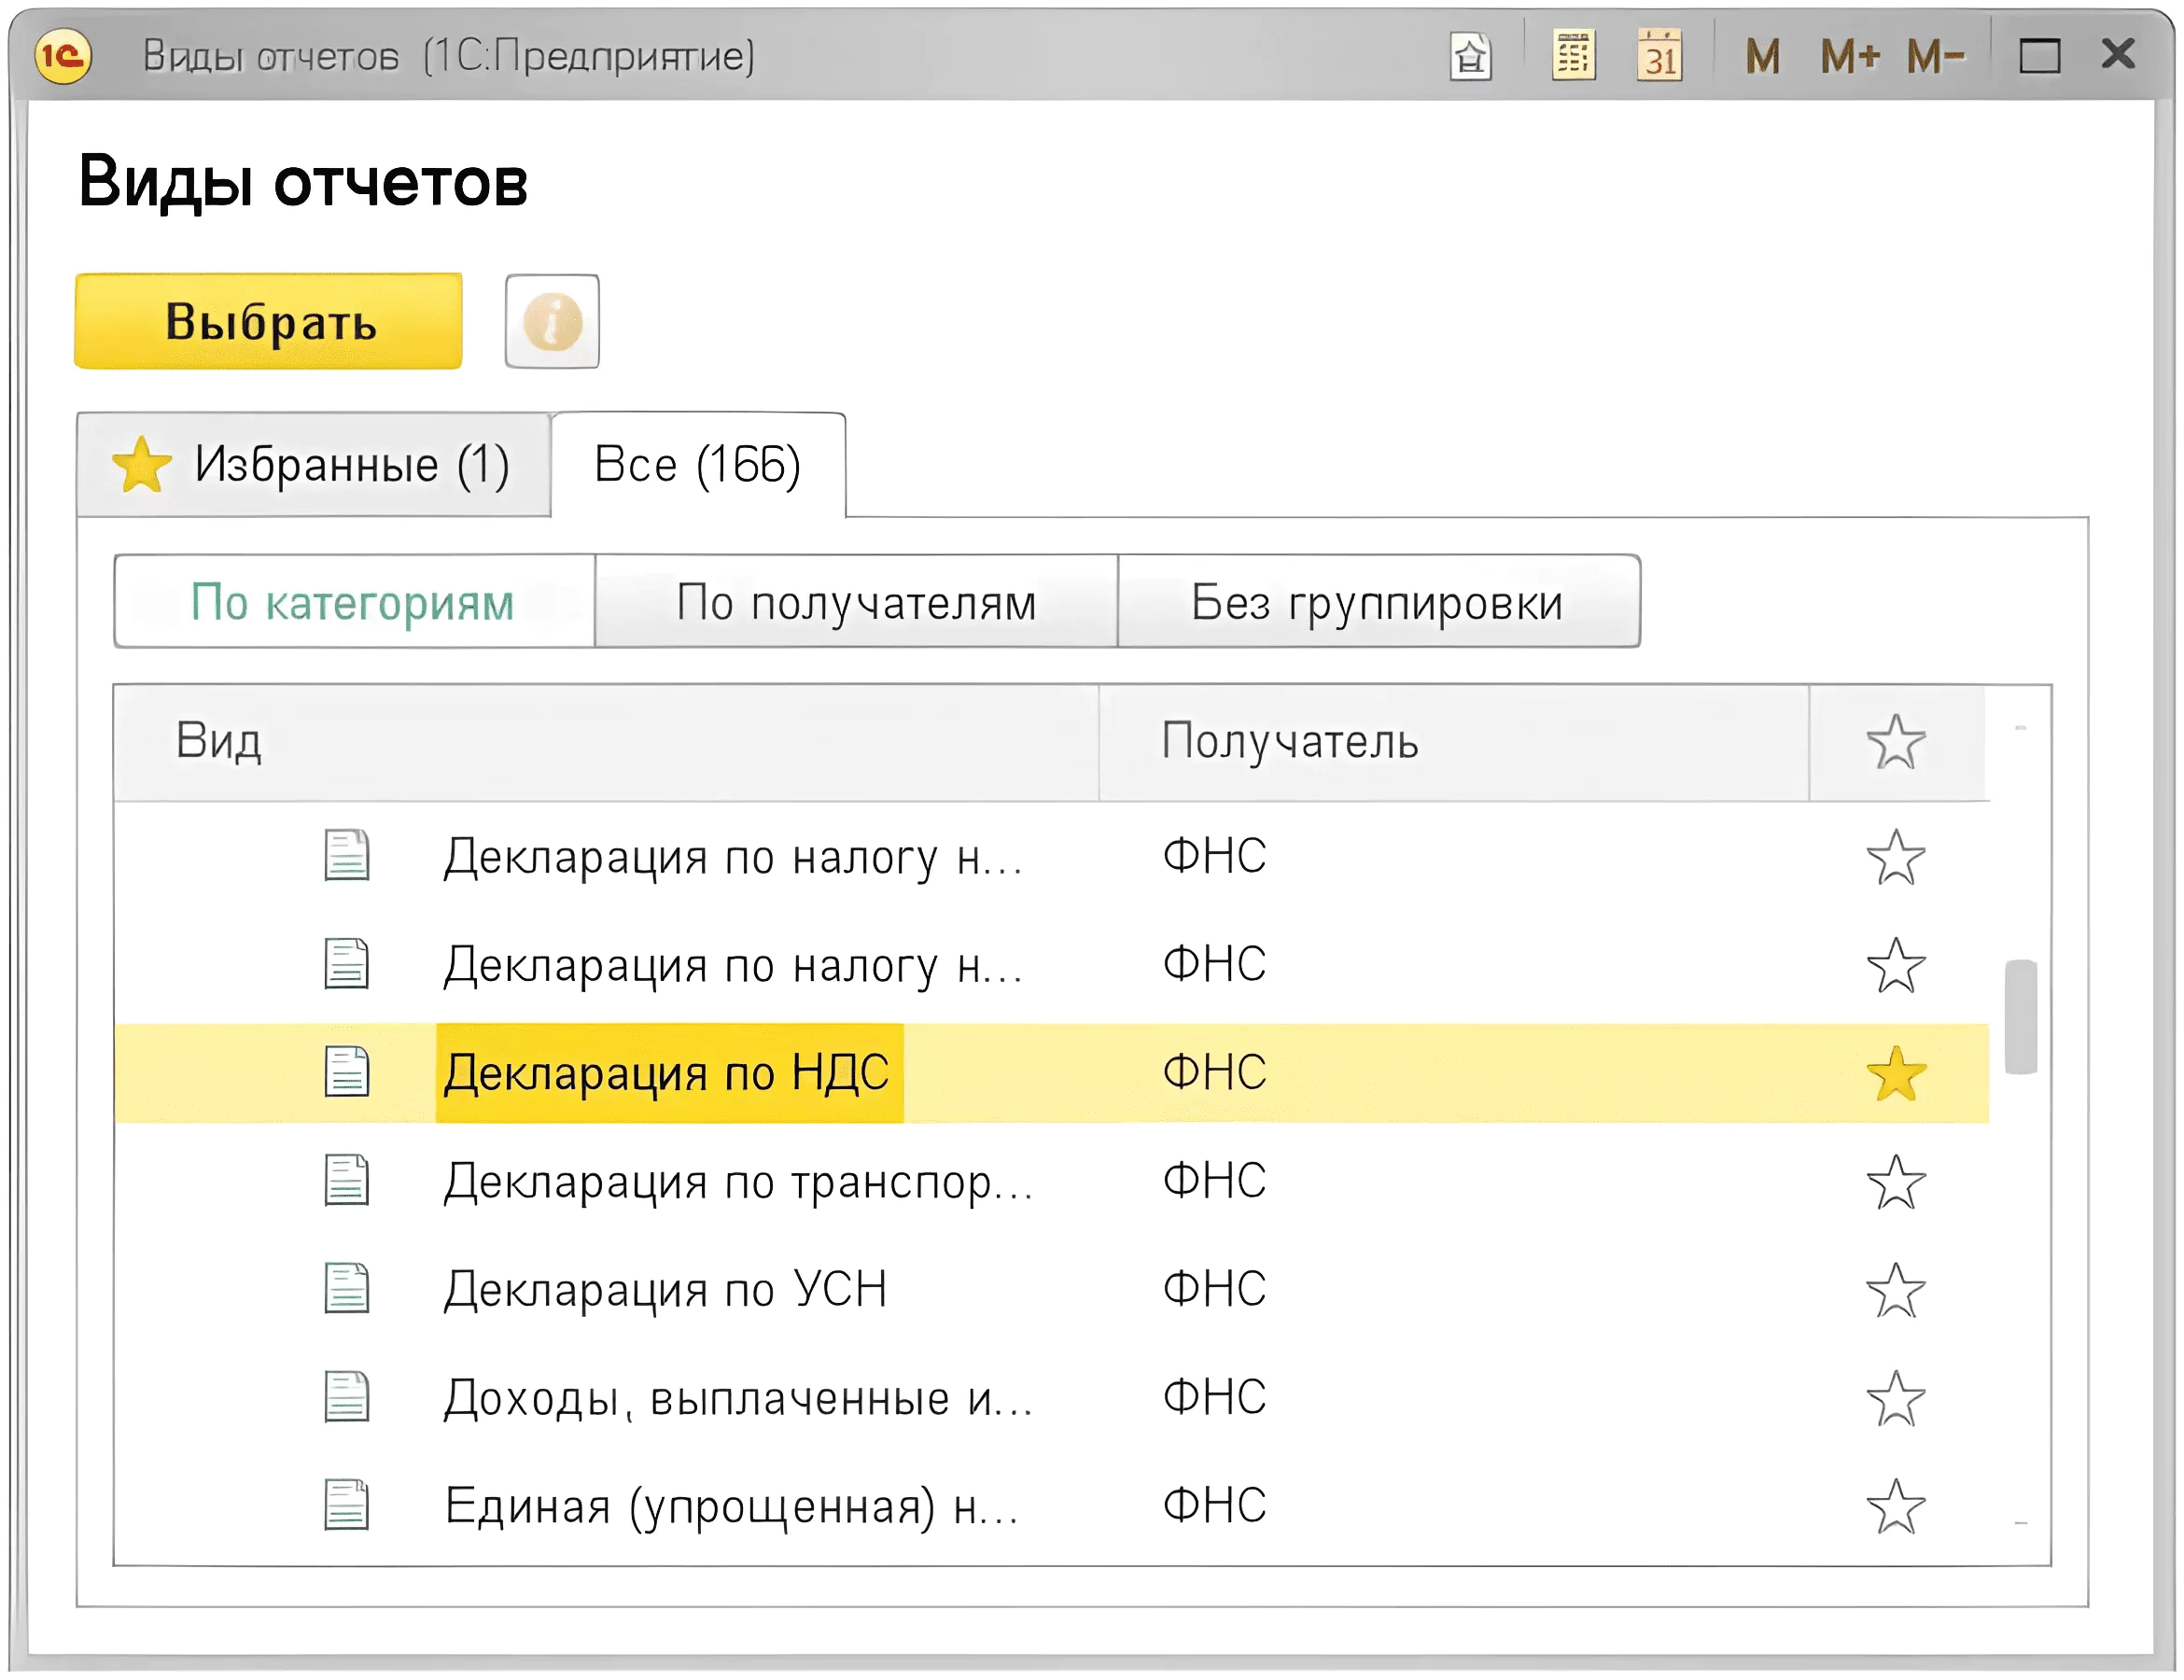The height and width of the screenshot is (1680, 2184).
Task: Click document icon of first Декларация по налогу row
Action: click(x=347, y=856)
